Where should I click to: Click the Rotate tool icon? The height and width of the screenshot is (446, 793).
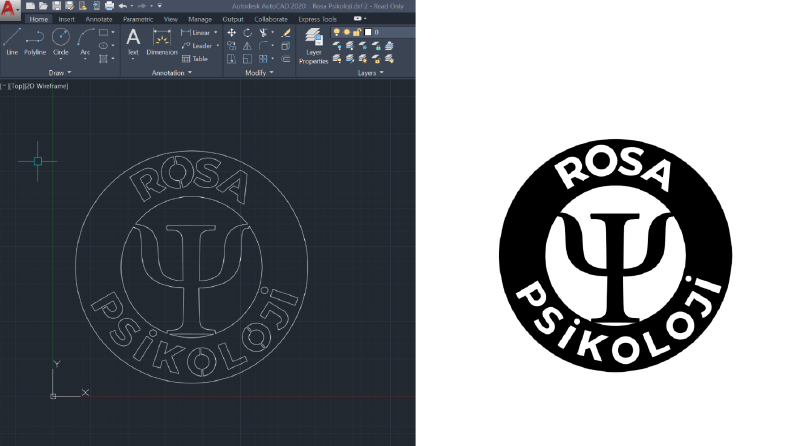pyautogui.click(x=247, y=32)
